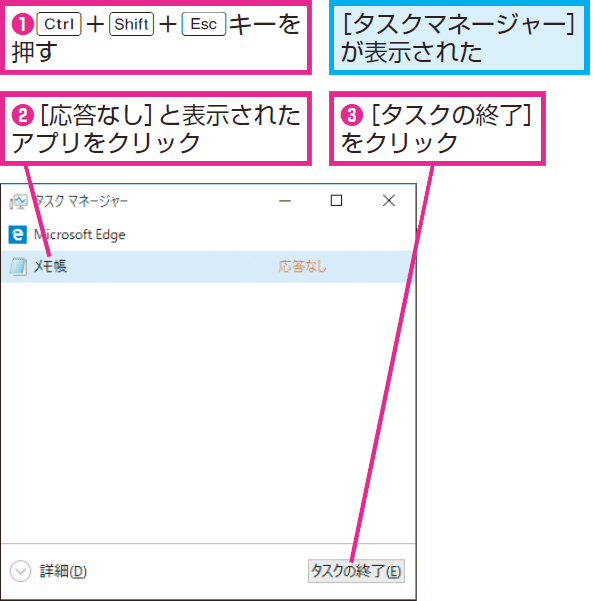Click the Shift key illustration
Screen dimensions: 595x601
131,24
